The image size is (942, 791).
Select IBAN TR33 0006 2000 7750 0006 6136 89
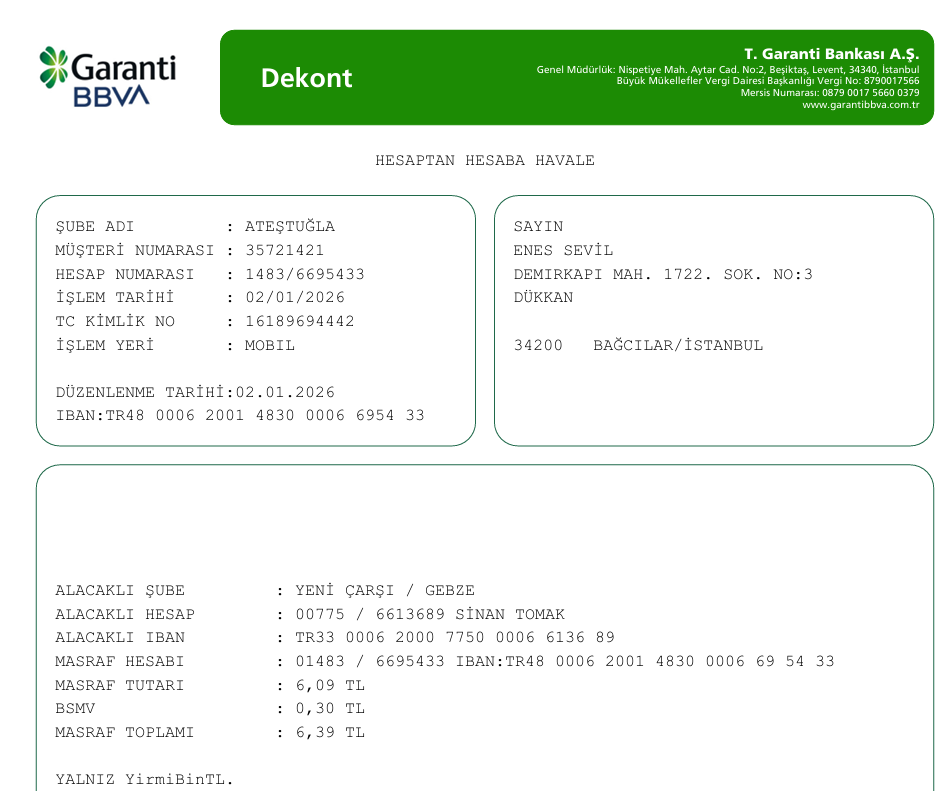[x=455, y=637]
